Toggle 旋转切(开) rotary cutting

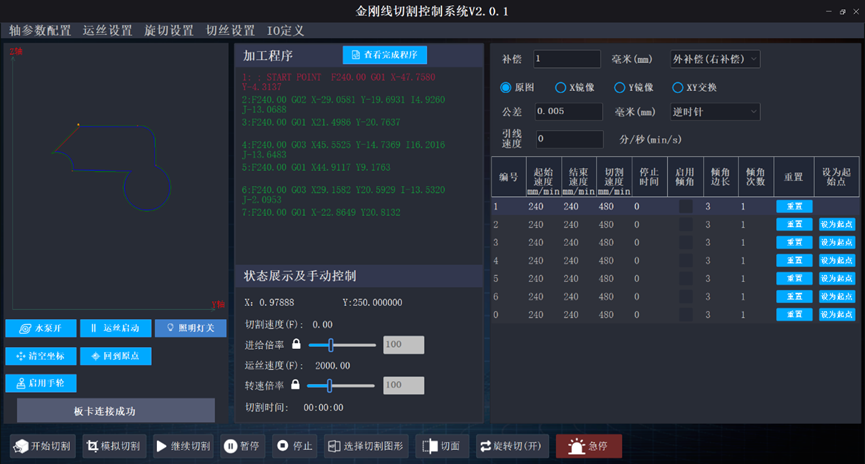[512, 446]
